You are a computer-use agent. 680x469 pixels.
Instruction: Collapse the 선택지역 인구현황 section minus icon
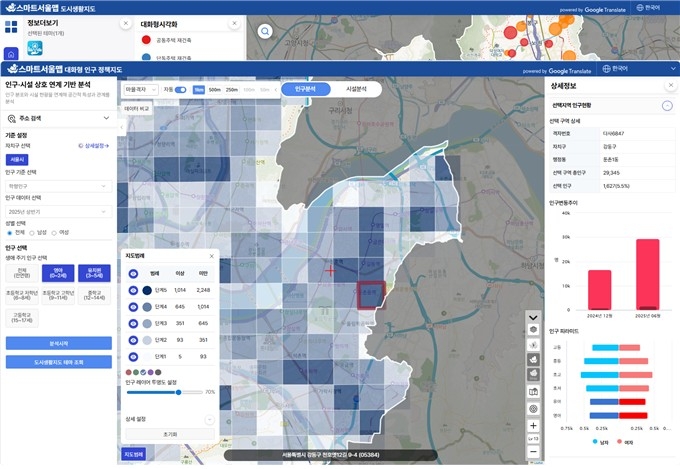pyautogui.click(x=667, y=105)
